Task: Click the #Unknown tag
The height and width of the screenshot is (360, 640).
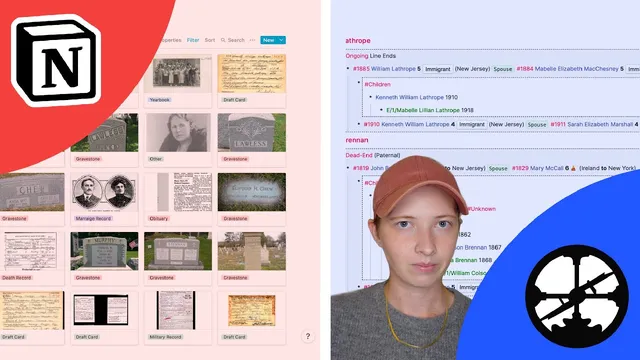Action: [x=482, y=209]
